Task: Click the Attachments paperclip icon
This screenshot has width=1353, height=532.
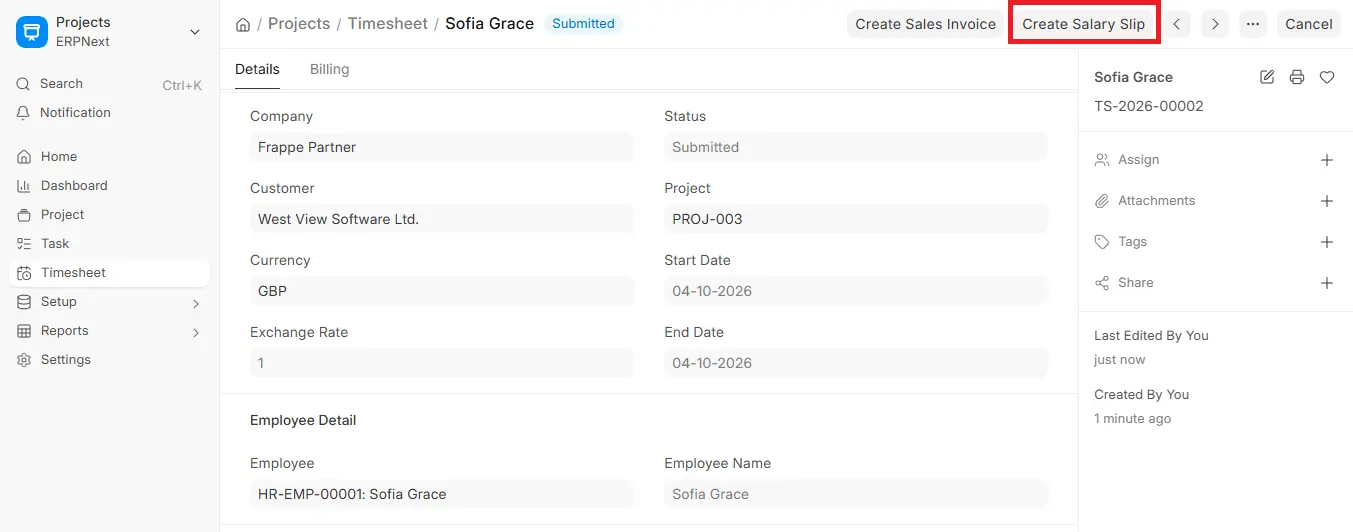Action: click(1102, 201)
